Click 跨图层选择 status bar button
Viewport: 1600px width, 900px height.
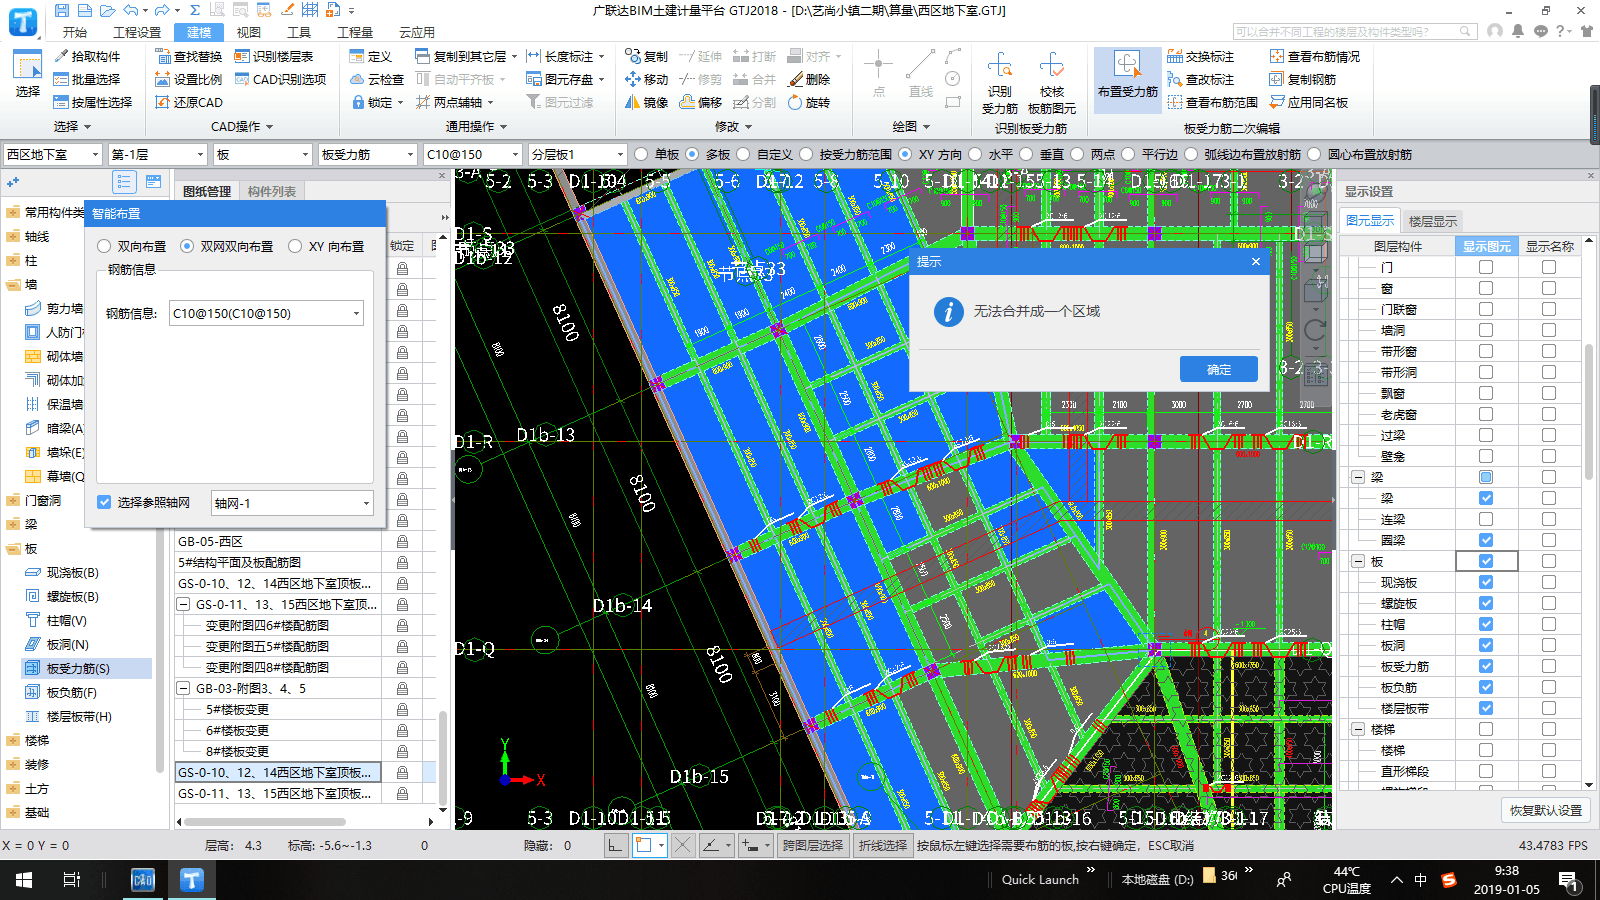(x=812, y=845)
